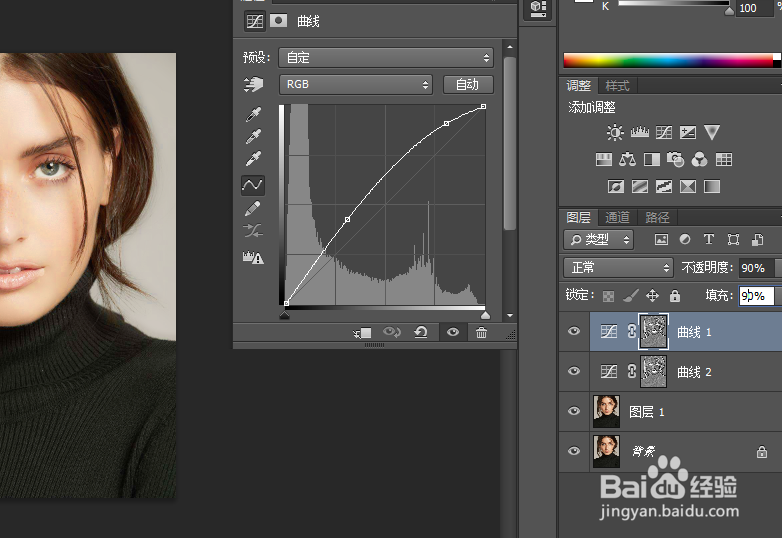
Task: Hide the 图层 1 layer
Action: pos(574,411)
